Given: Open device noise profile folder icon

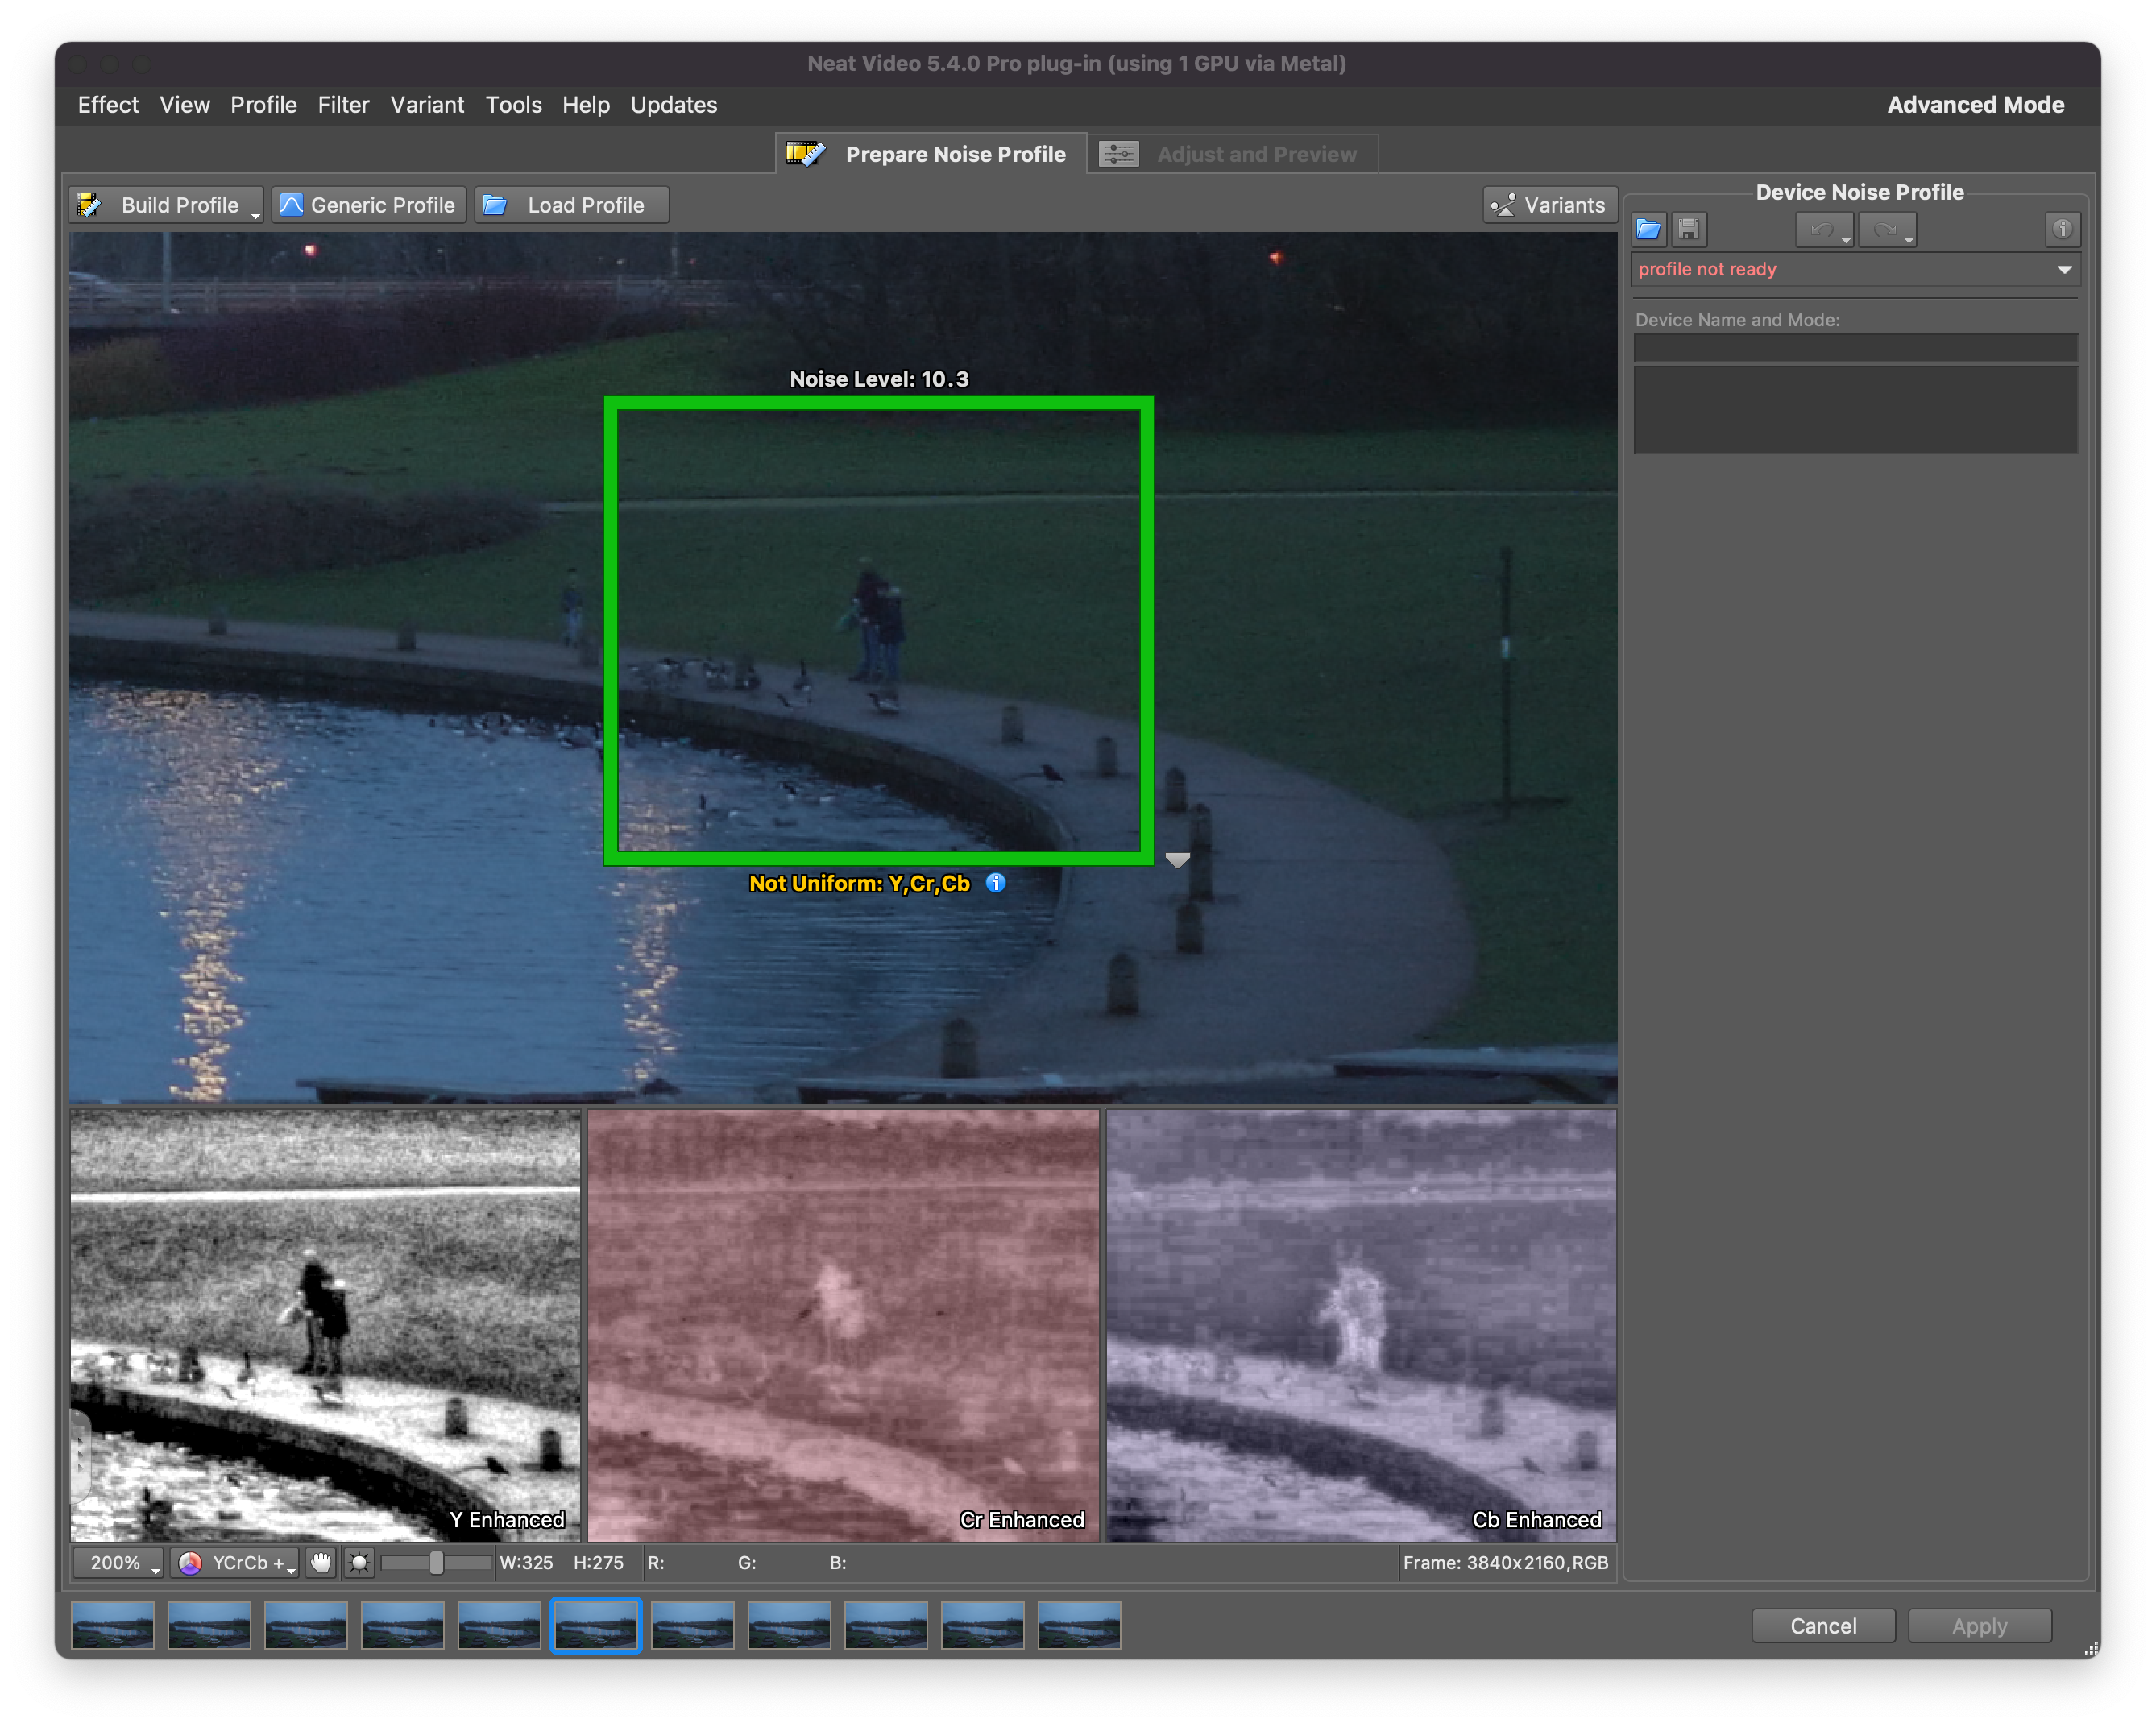Looking at the screenshot, I should click(x=1648, y=230).
